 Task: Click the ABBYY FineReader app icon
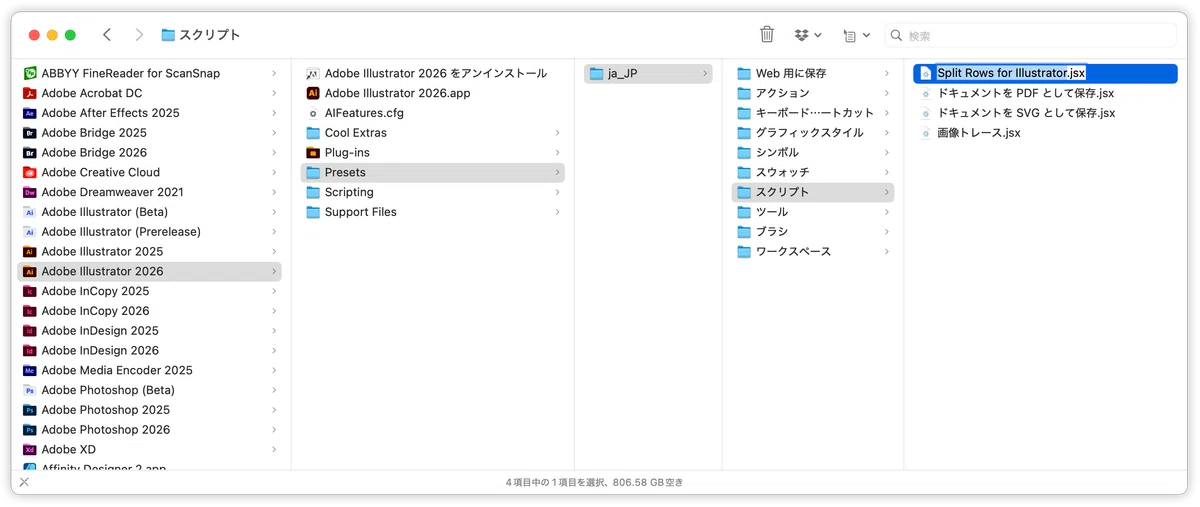(x=30, y=73)
